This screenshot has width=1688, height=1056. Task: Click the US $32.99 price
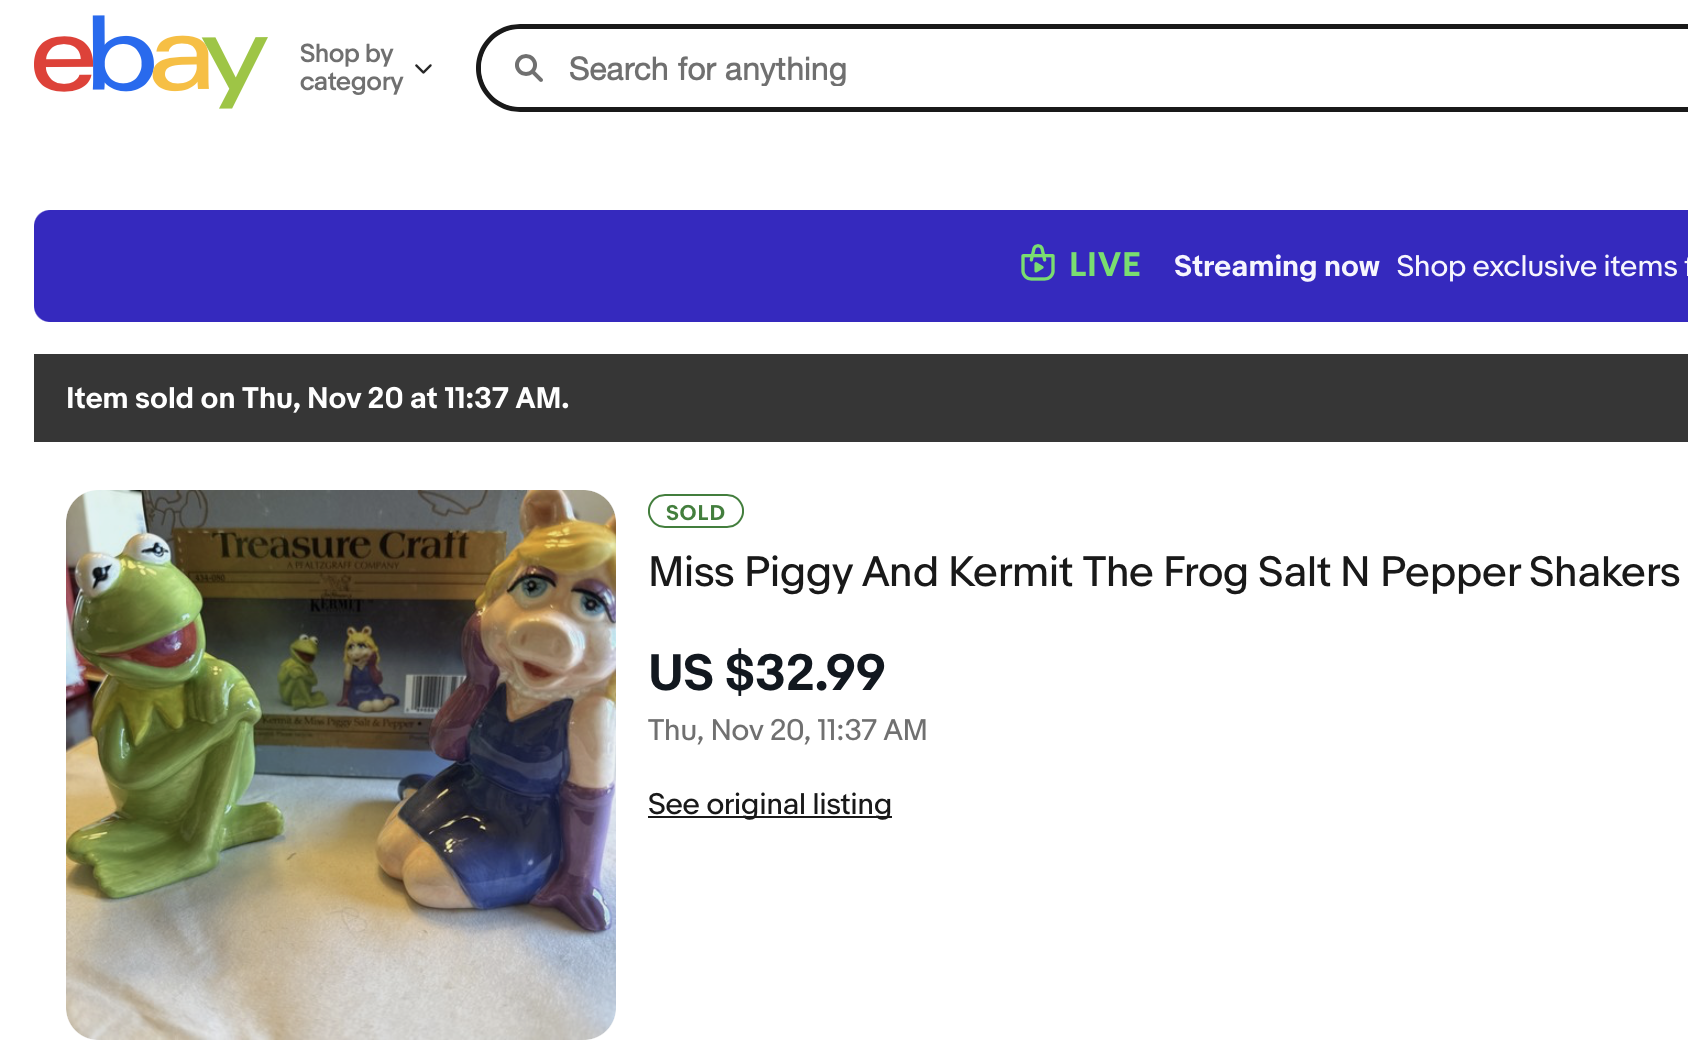[x=766, y=672]
